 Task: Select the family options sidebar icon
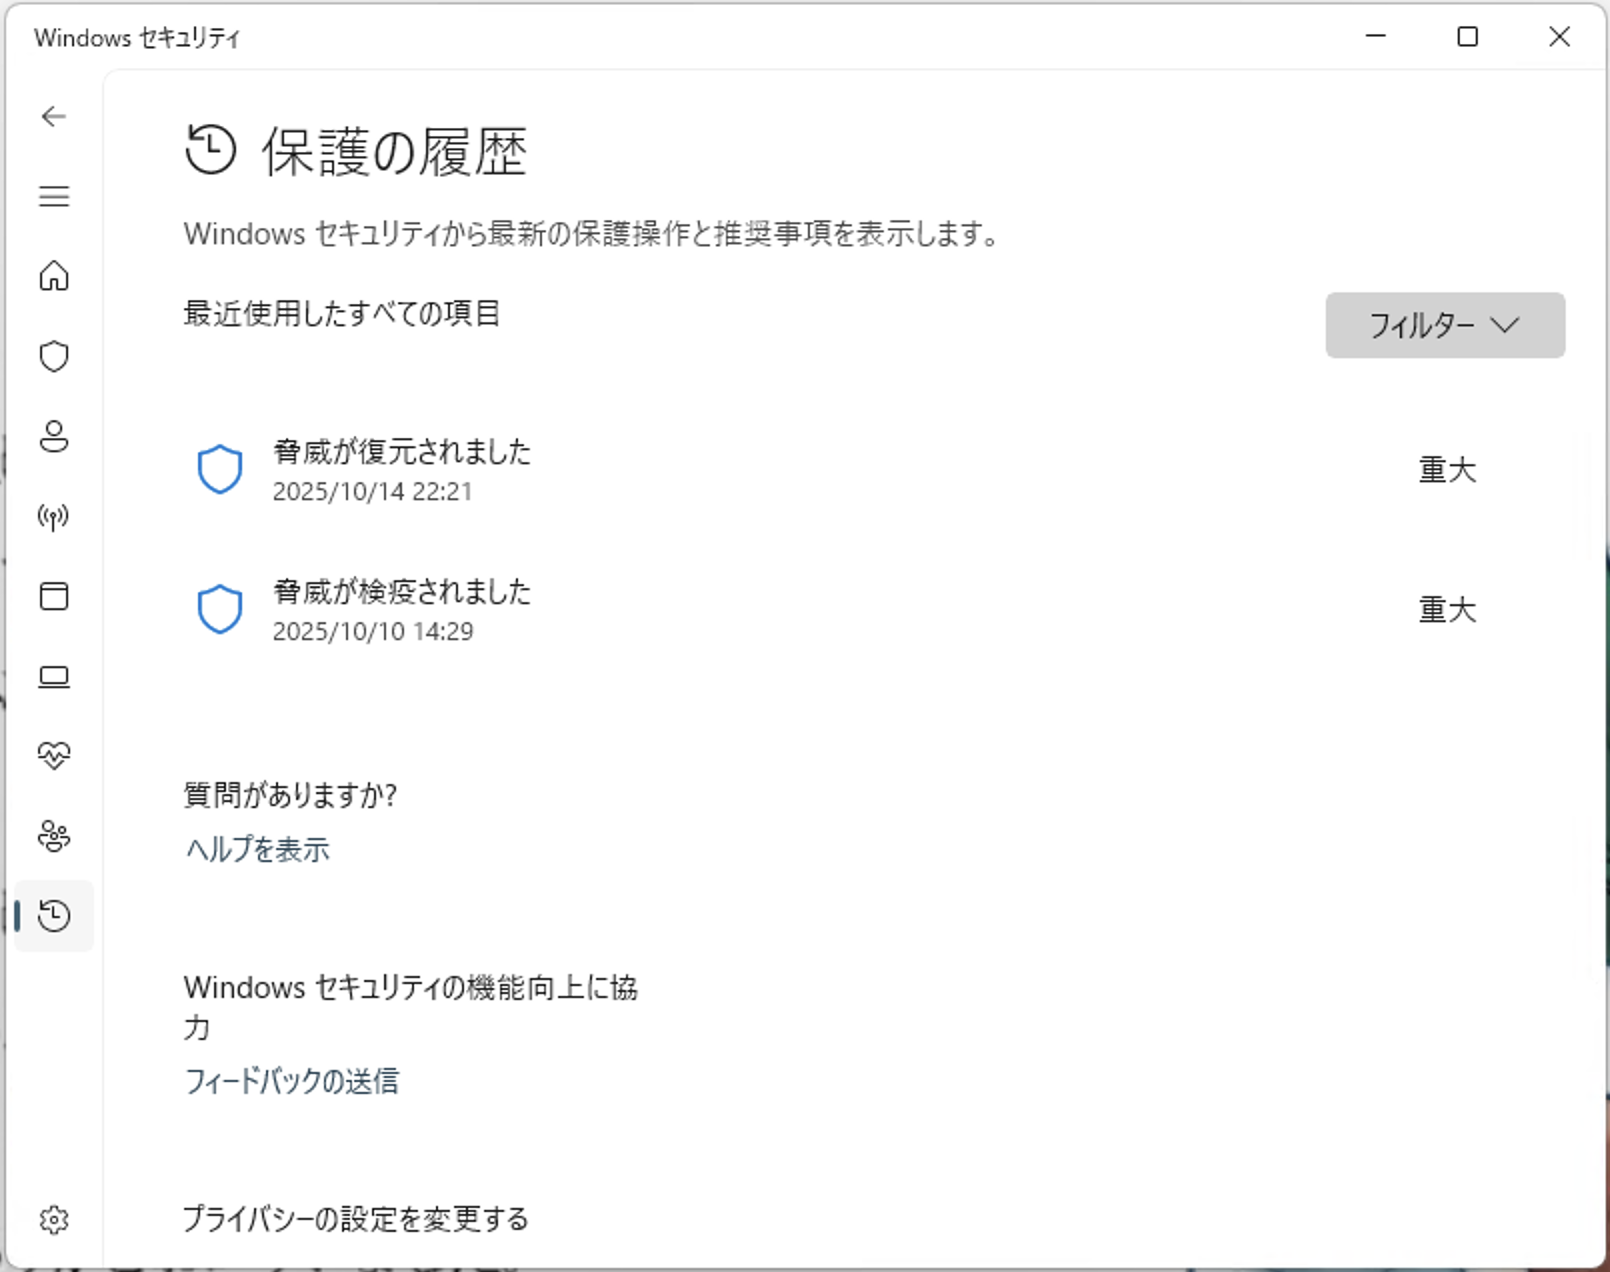54,838
